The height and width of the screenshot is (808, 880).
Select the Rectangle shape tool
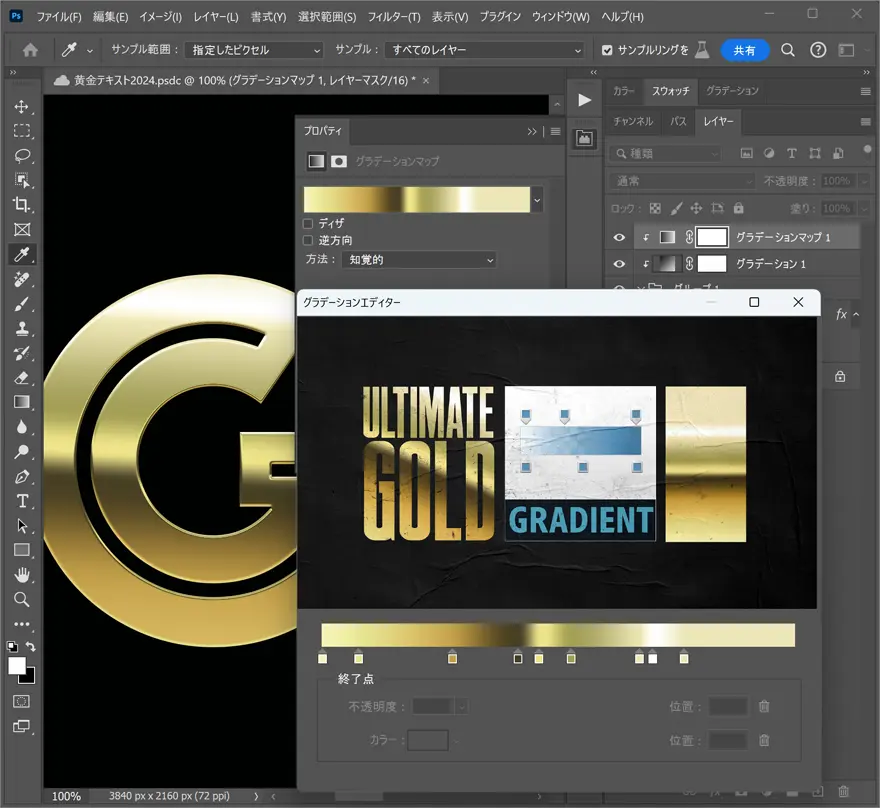22,550
